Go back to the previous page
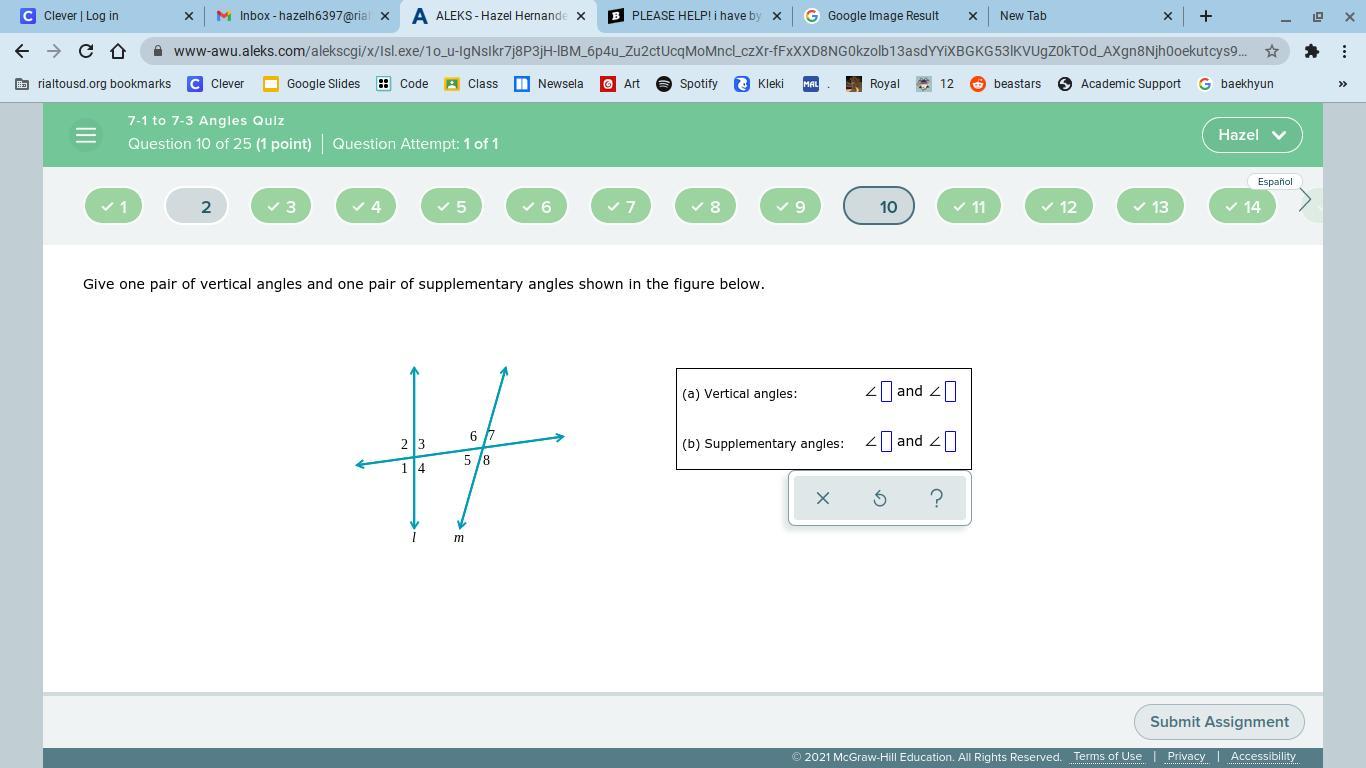This screenshot has width=1366, height=768. 22,51
